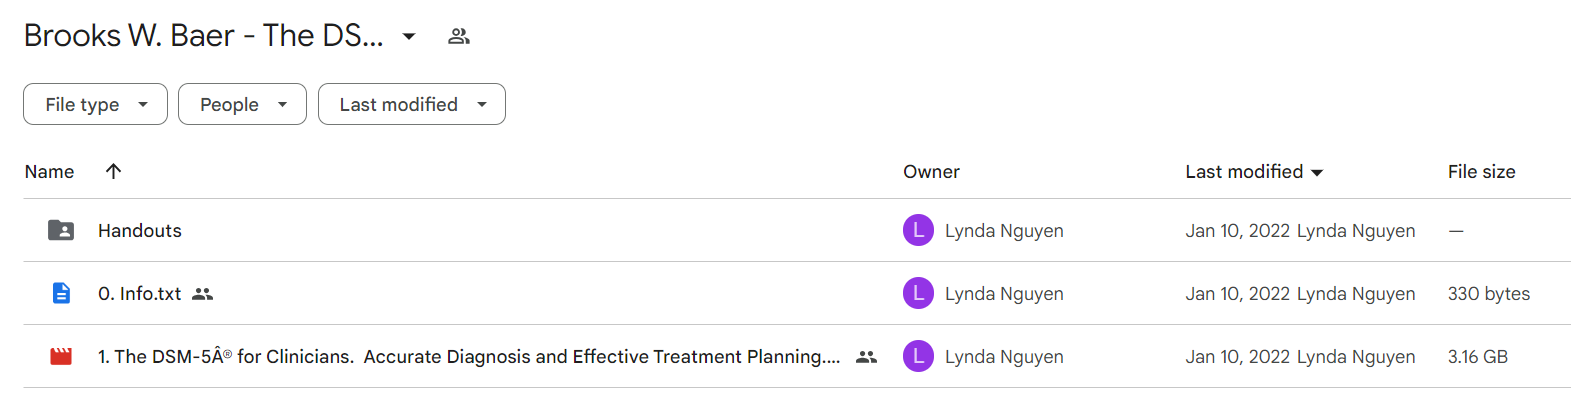1571x412 pixels.
Task: Click Lynda Nguyen's avatar in the video row
Action: 918,356
